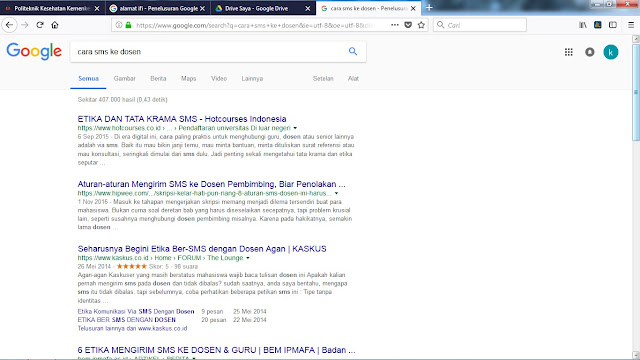Click the forward navigation arrow
Viewport: 640px width, 360px height.
click(25, 25)
